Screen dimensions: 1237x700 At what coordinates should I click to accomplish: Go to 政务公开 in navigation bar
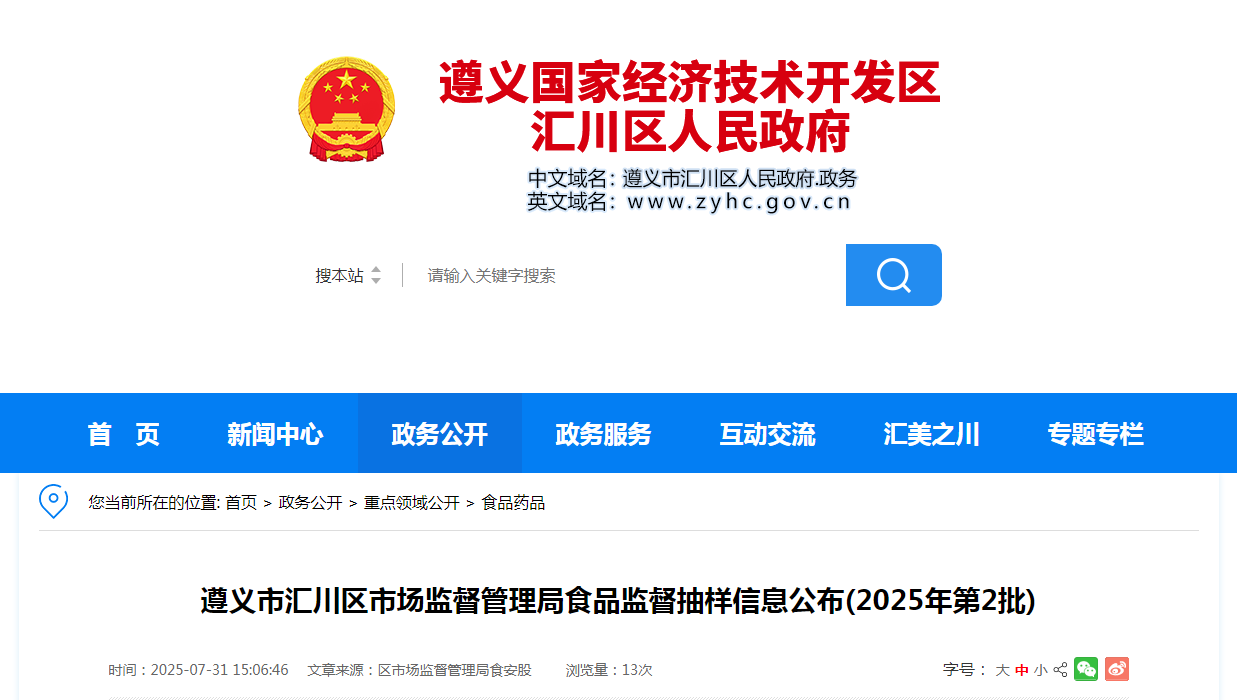point(440,434)
